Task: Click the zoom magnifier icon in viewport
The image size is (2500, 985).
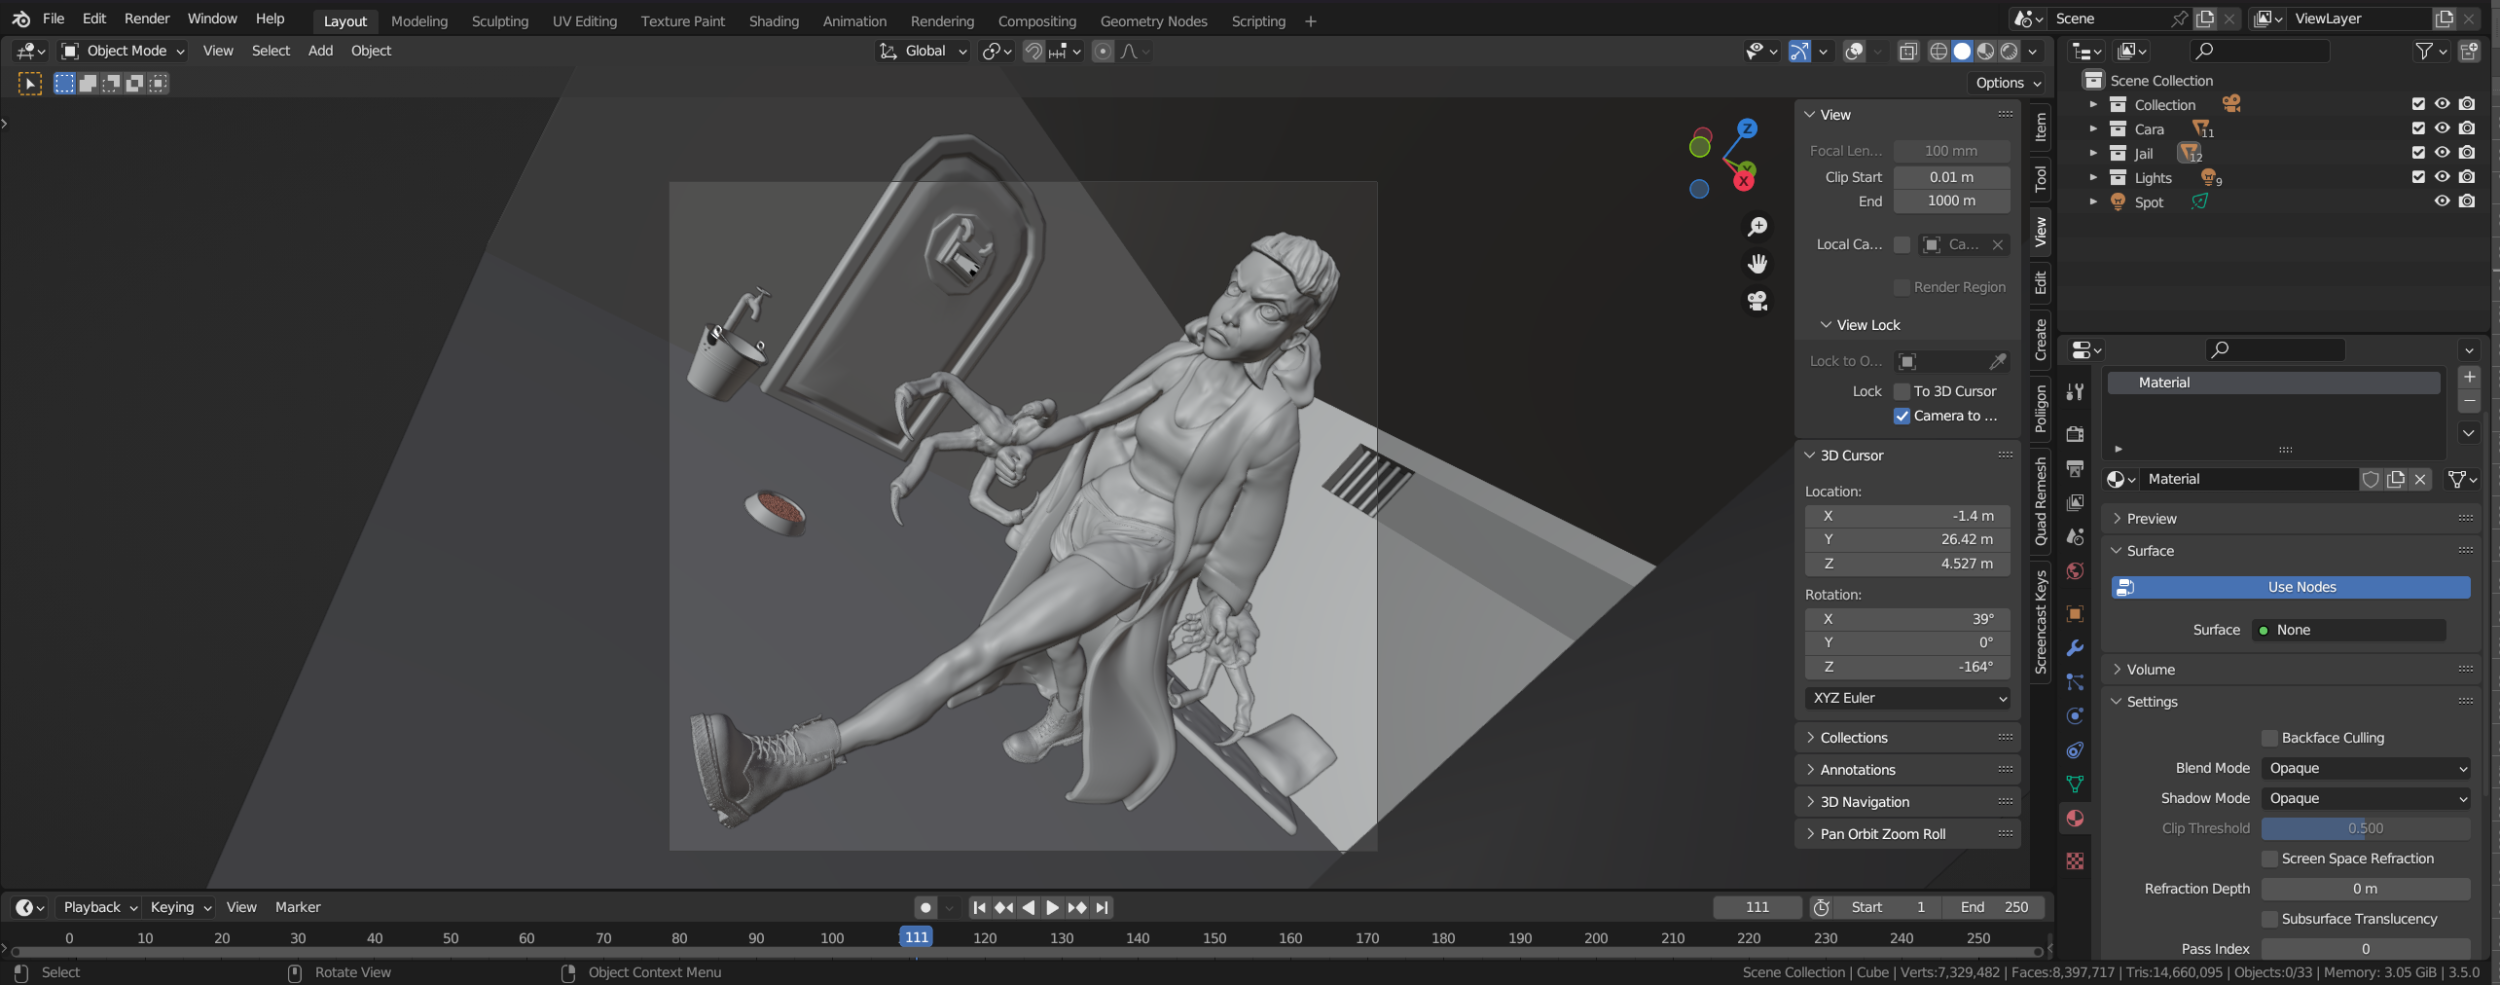Action: point(1757,227)
